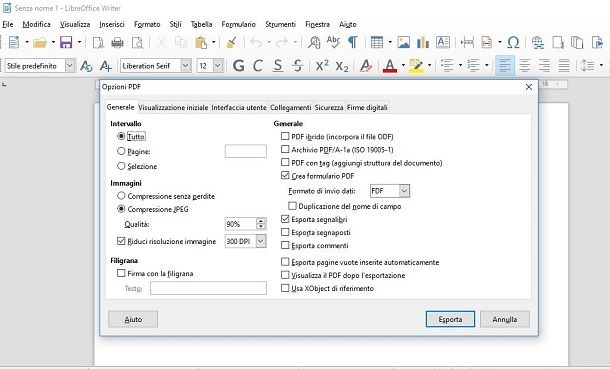Image resolution: width=610 pixels, height=369 pixels.
Task: Run the spelling check Abc icon
Action: pos(333,42)
